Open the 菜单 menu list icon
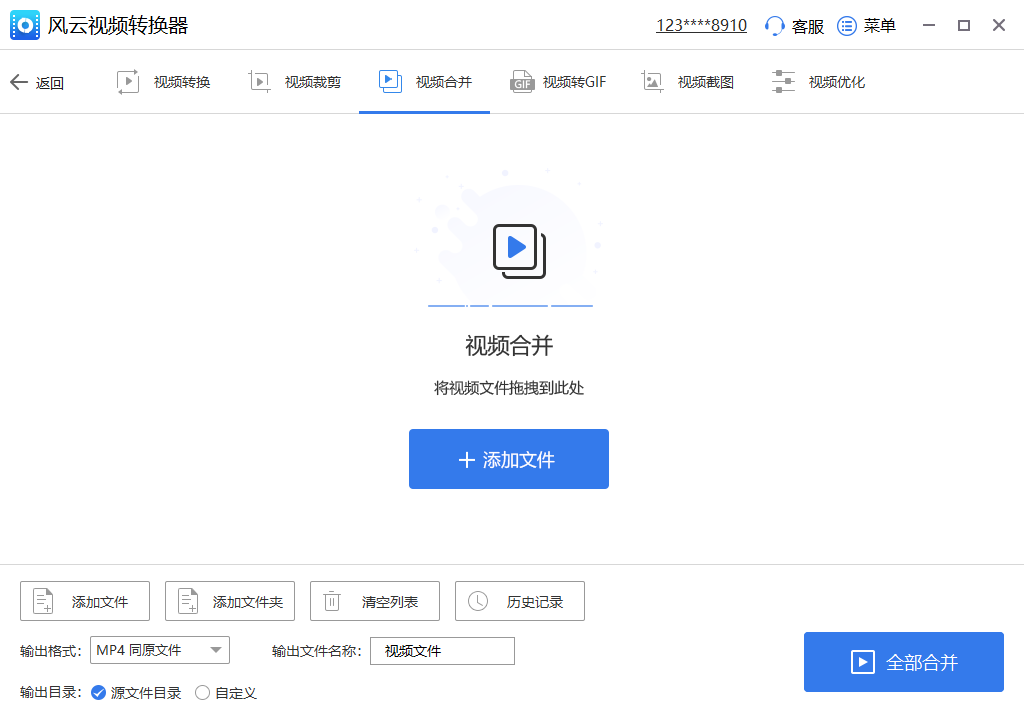1024x720 pixels. [x=846, y=25]
